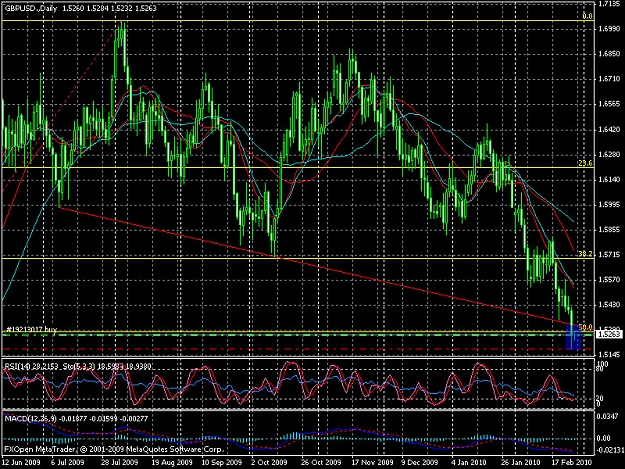Click the #19213017 buy order label
This screenshot has height=469, width=625.
(31, 329)
